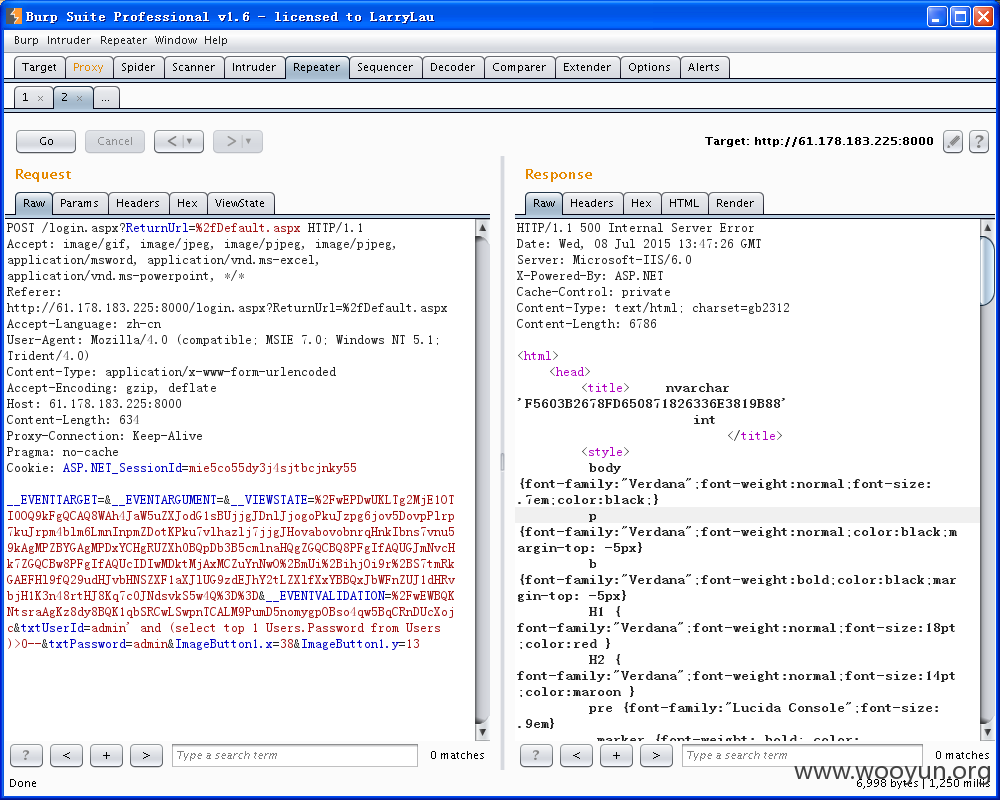Screen dimensions: 1000x800
Task: Open the Window menu
Action: (175, 40)
